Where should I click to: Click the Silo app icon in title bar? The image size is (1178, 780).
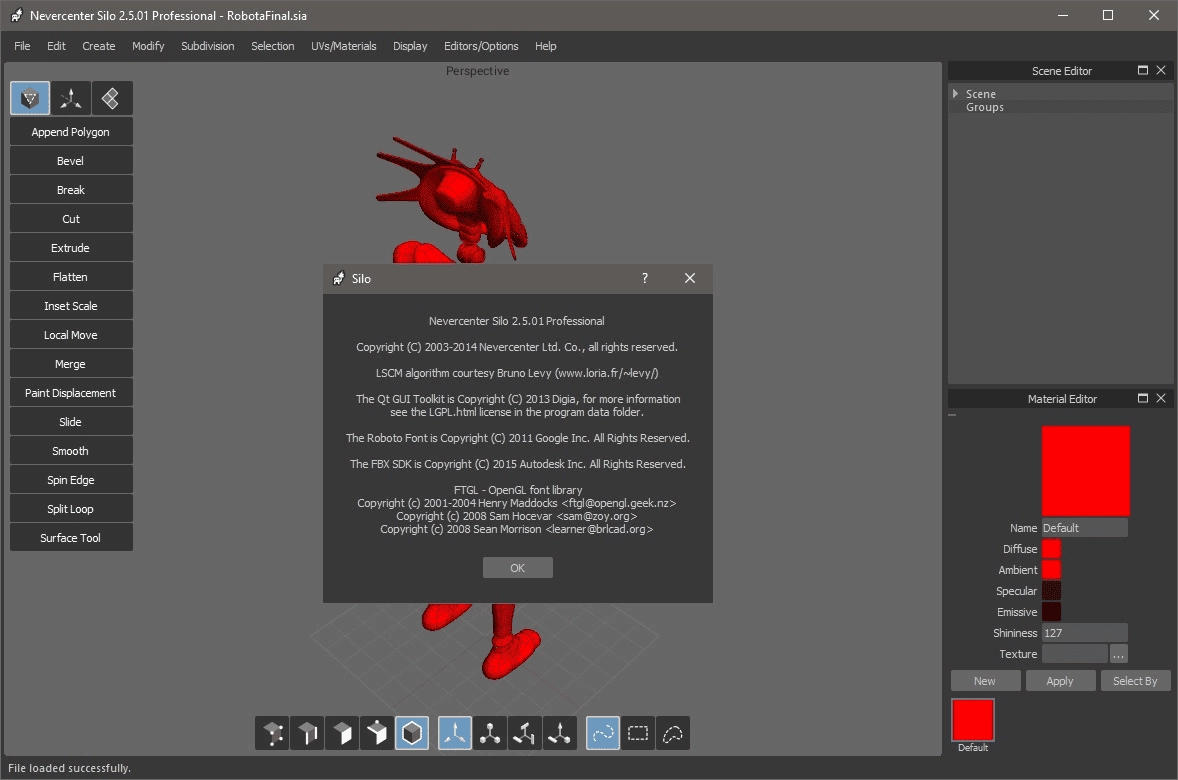[x=17, y=15]
